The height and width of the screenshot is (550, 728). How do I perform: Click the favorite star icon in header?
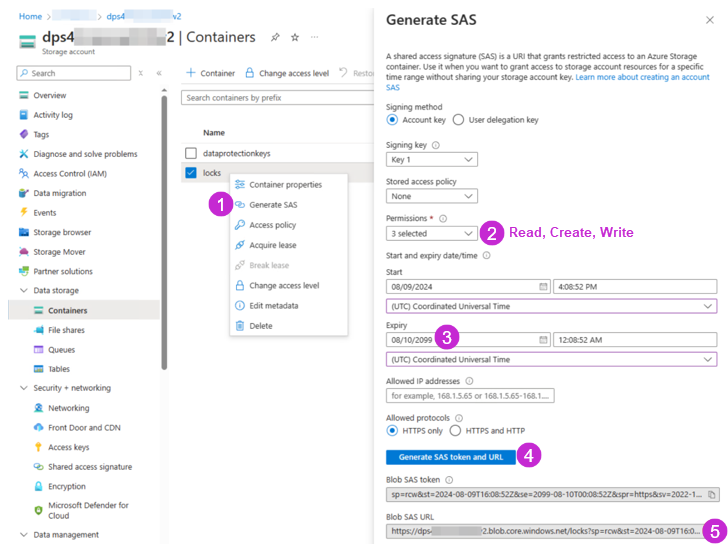[x=295, y=37]
